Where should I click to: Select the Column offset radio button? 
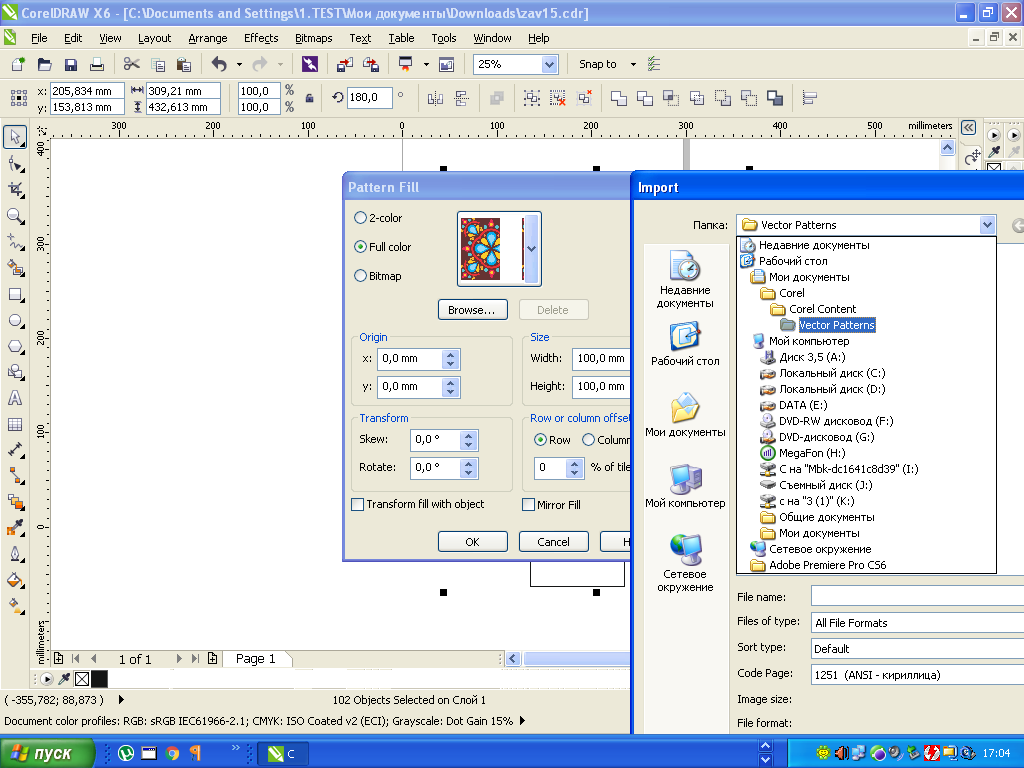(588, 440)
